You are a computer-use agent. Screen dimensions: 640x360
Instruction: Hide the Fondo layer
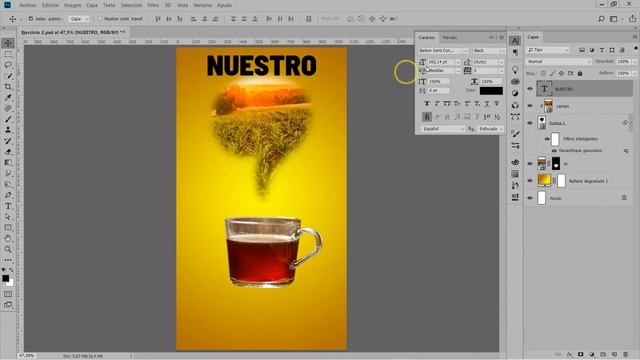530,198
